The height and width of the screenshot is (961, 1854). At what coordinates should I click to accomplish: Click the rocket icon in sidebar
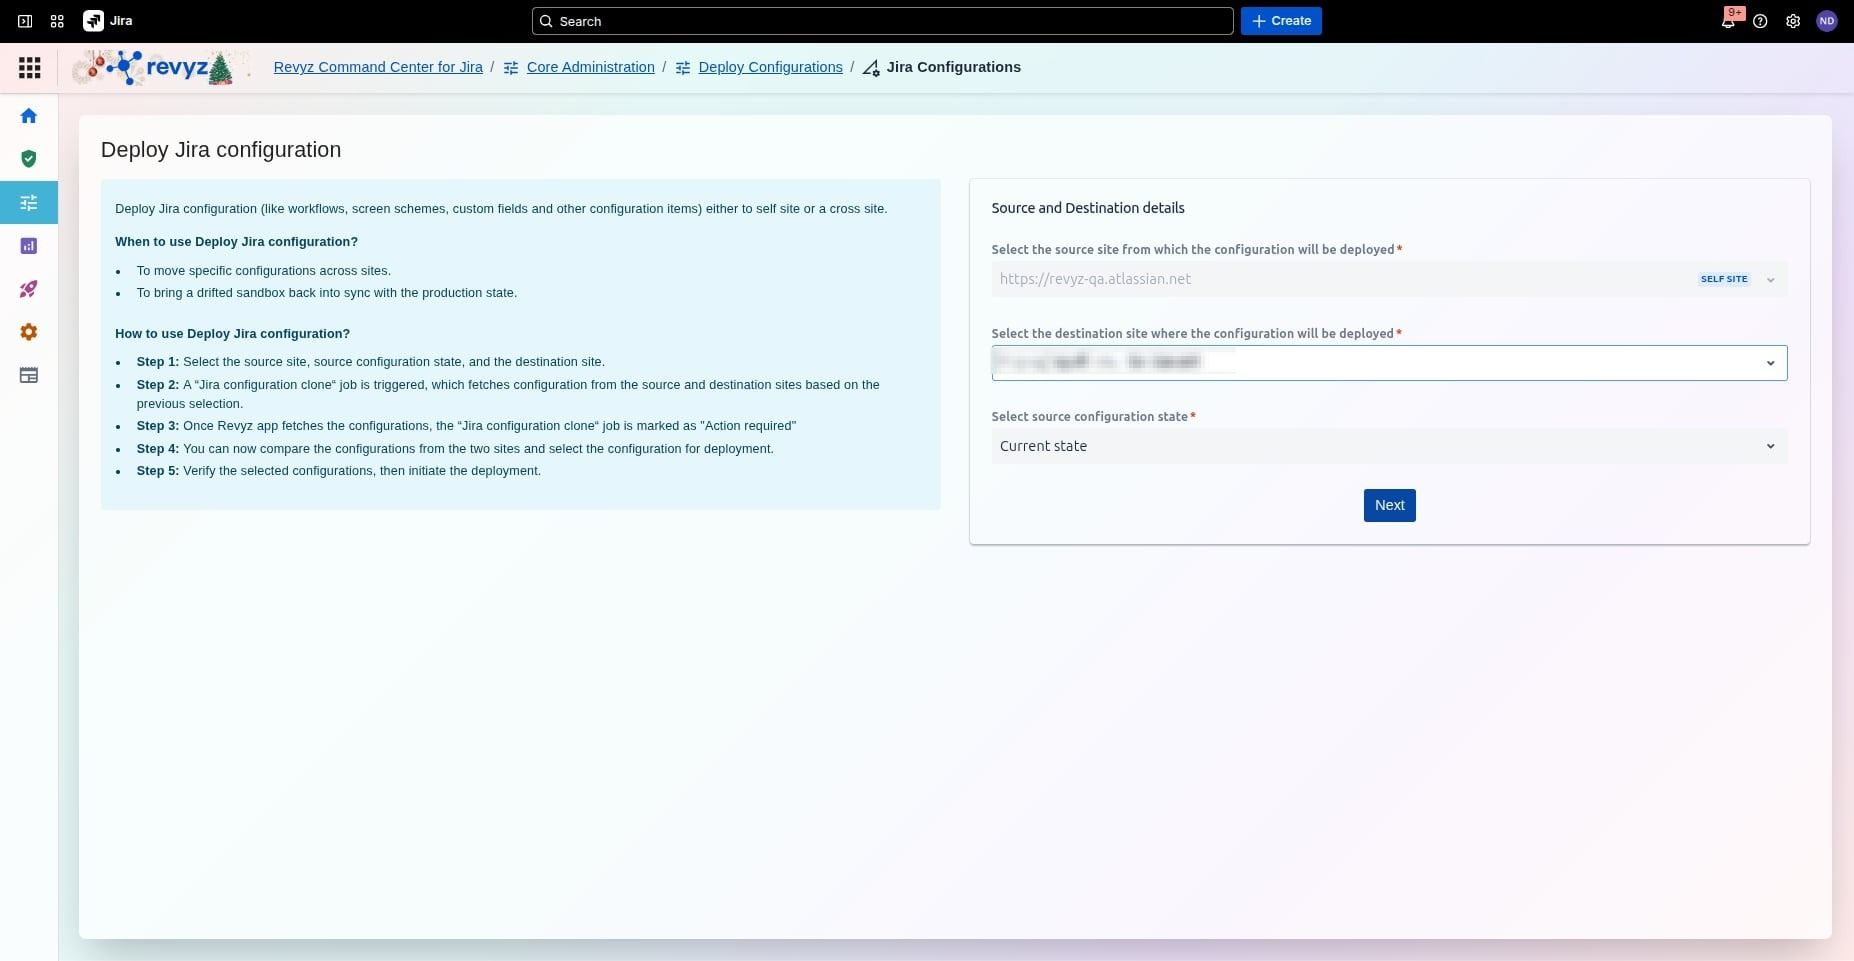[29, 289]
